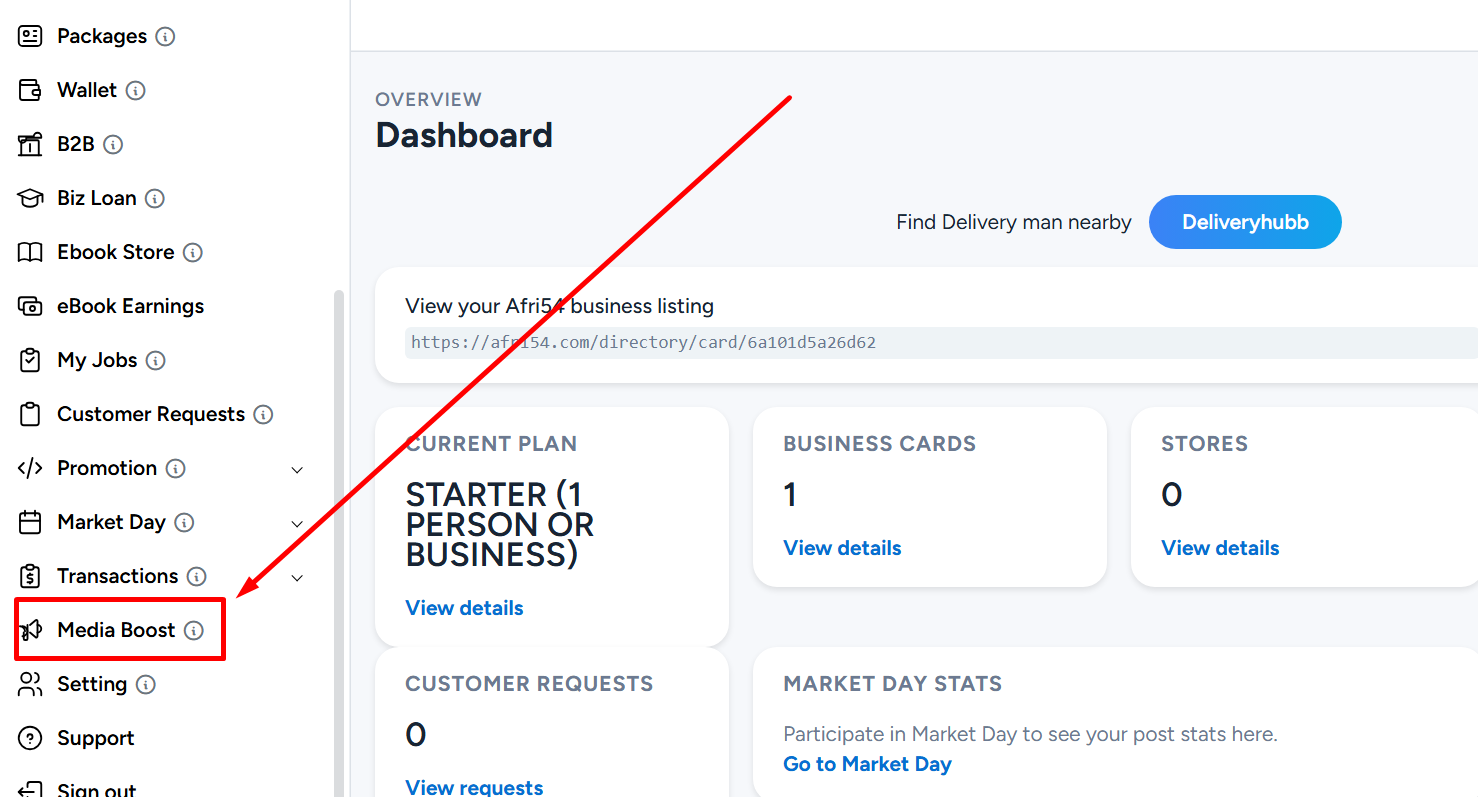Viewport: 1478px width, 797px height.
Task: Expand the Transactions submenu chevron
Action: click(297, 577)
